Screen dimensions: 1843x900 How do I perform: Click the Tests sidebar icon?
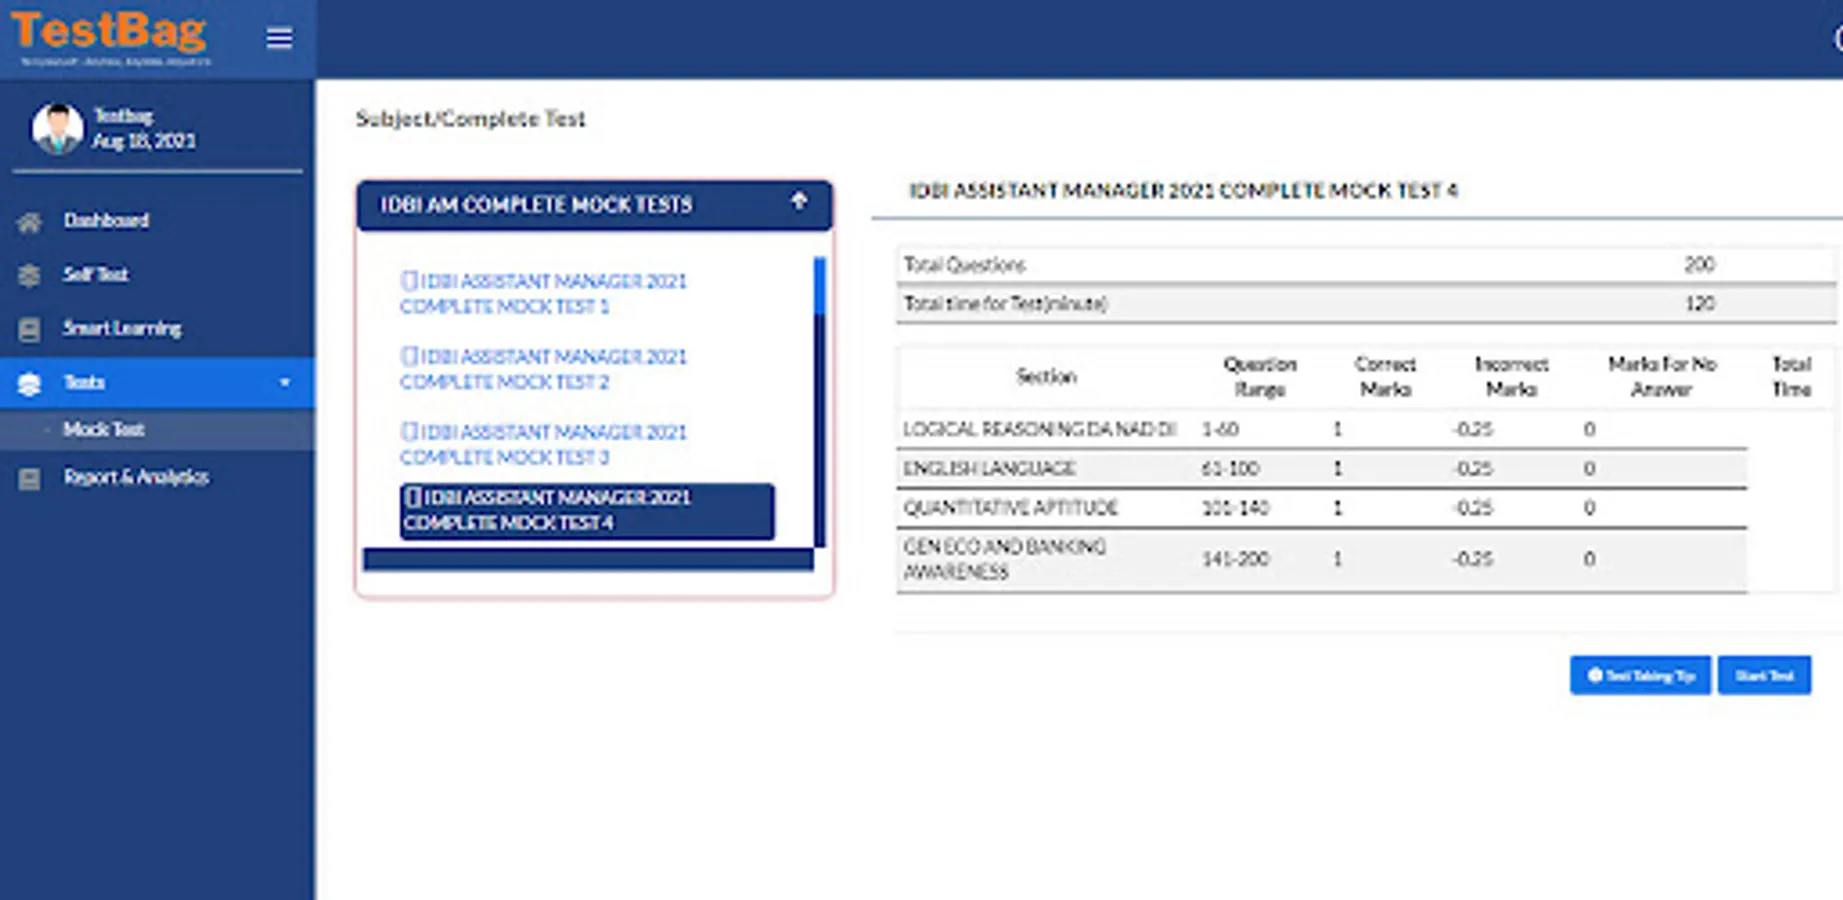click(30, 383)
